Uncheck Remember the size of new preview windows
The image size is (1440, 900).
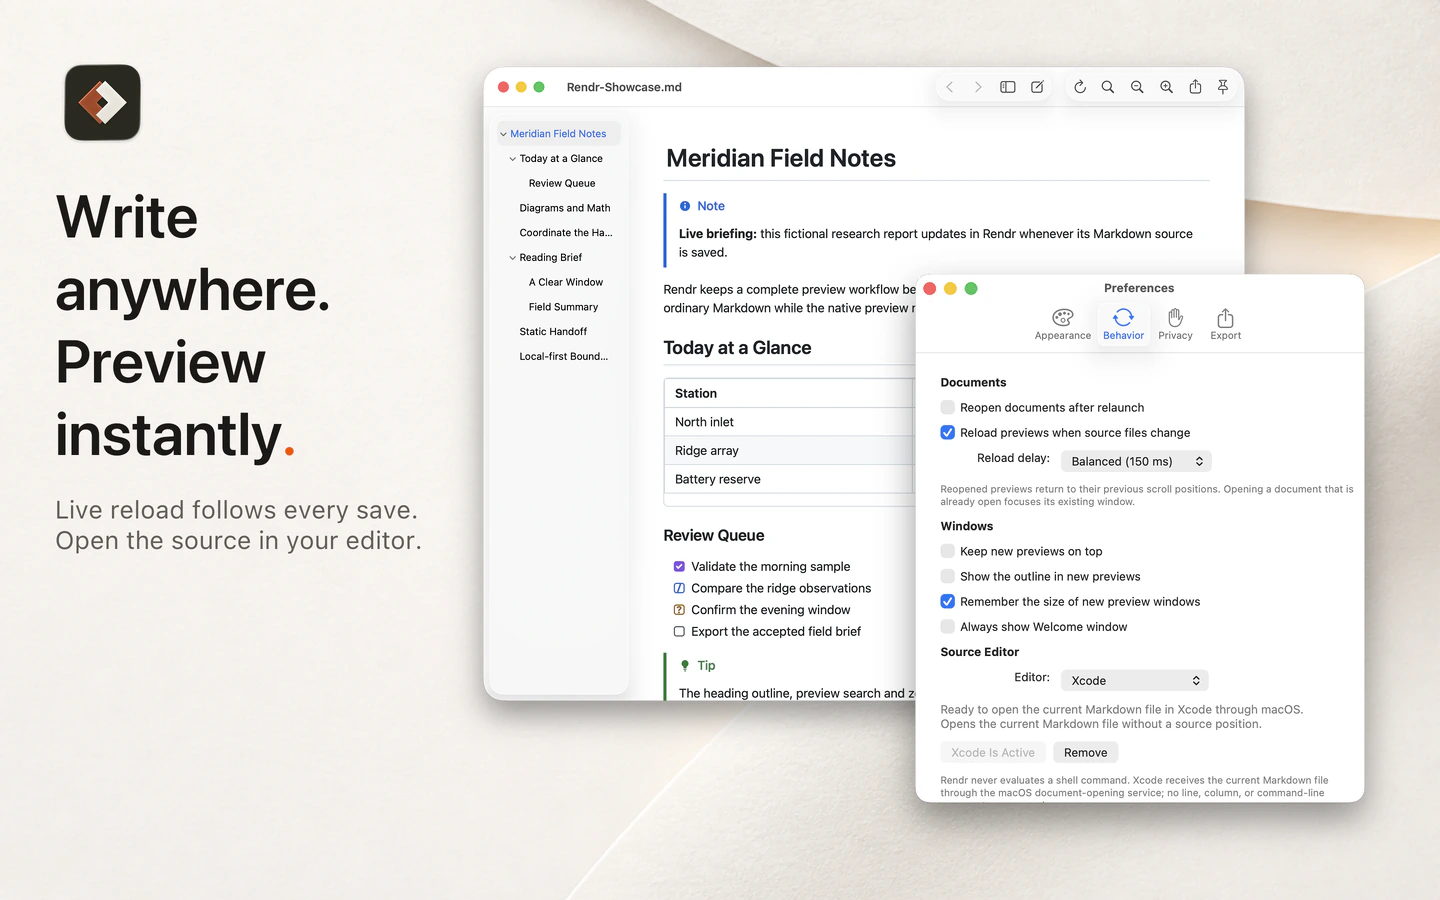point(947,601)
